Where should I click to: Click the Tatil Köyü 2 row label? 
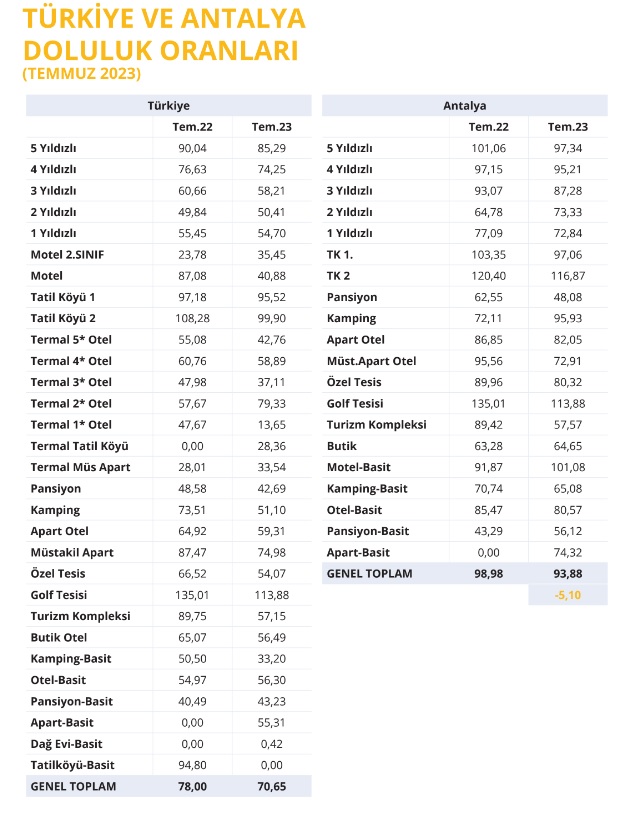click(x=63, y=318)
